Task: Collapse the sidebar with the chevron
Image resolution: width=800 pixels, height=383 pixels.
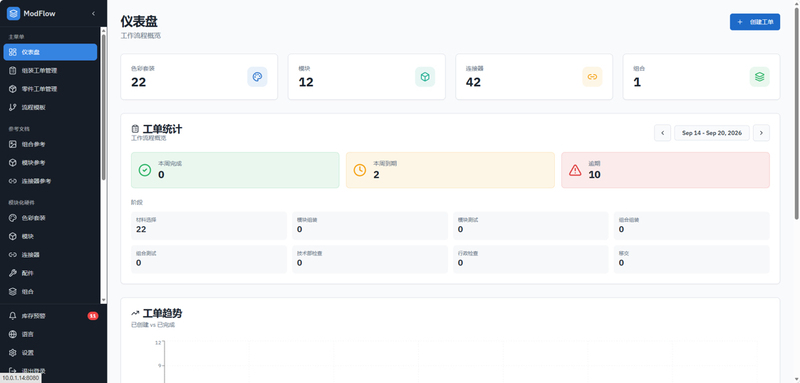Action: pos(93,14)
